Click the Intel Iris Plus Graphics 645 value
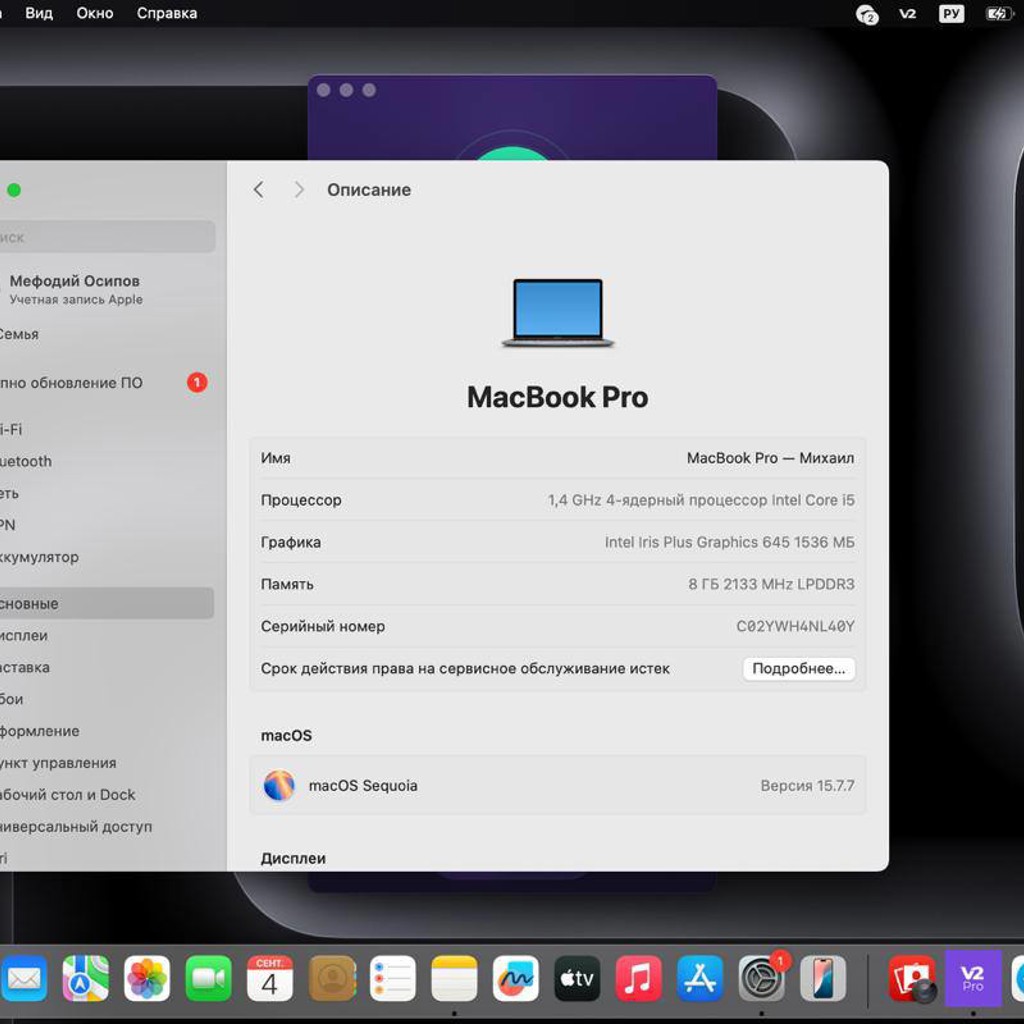 tap(729, 542)
